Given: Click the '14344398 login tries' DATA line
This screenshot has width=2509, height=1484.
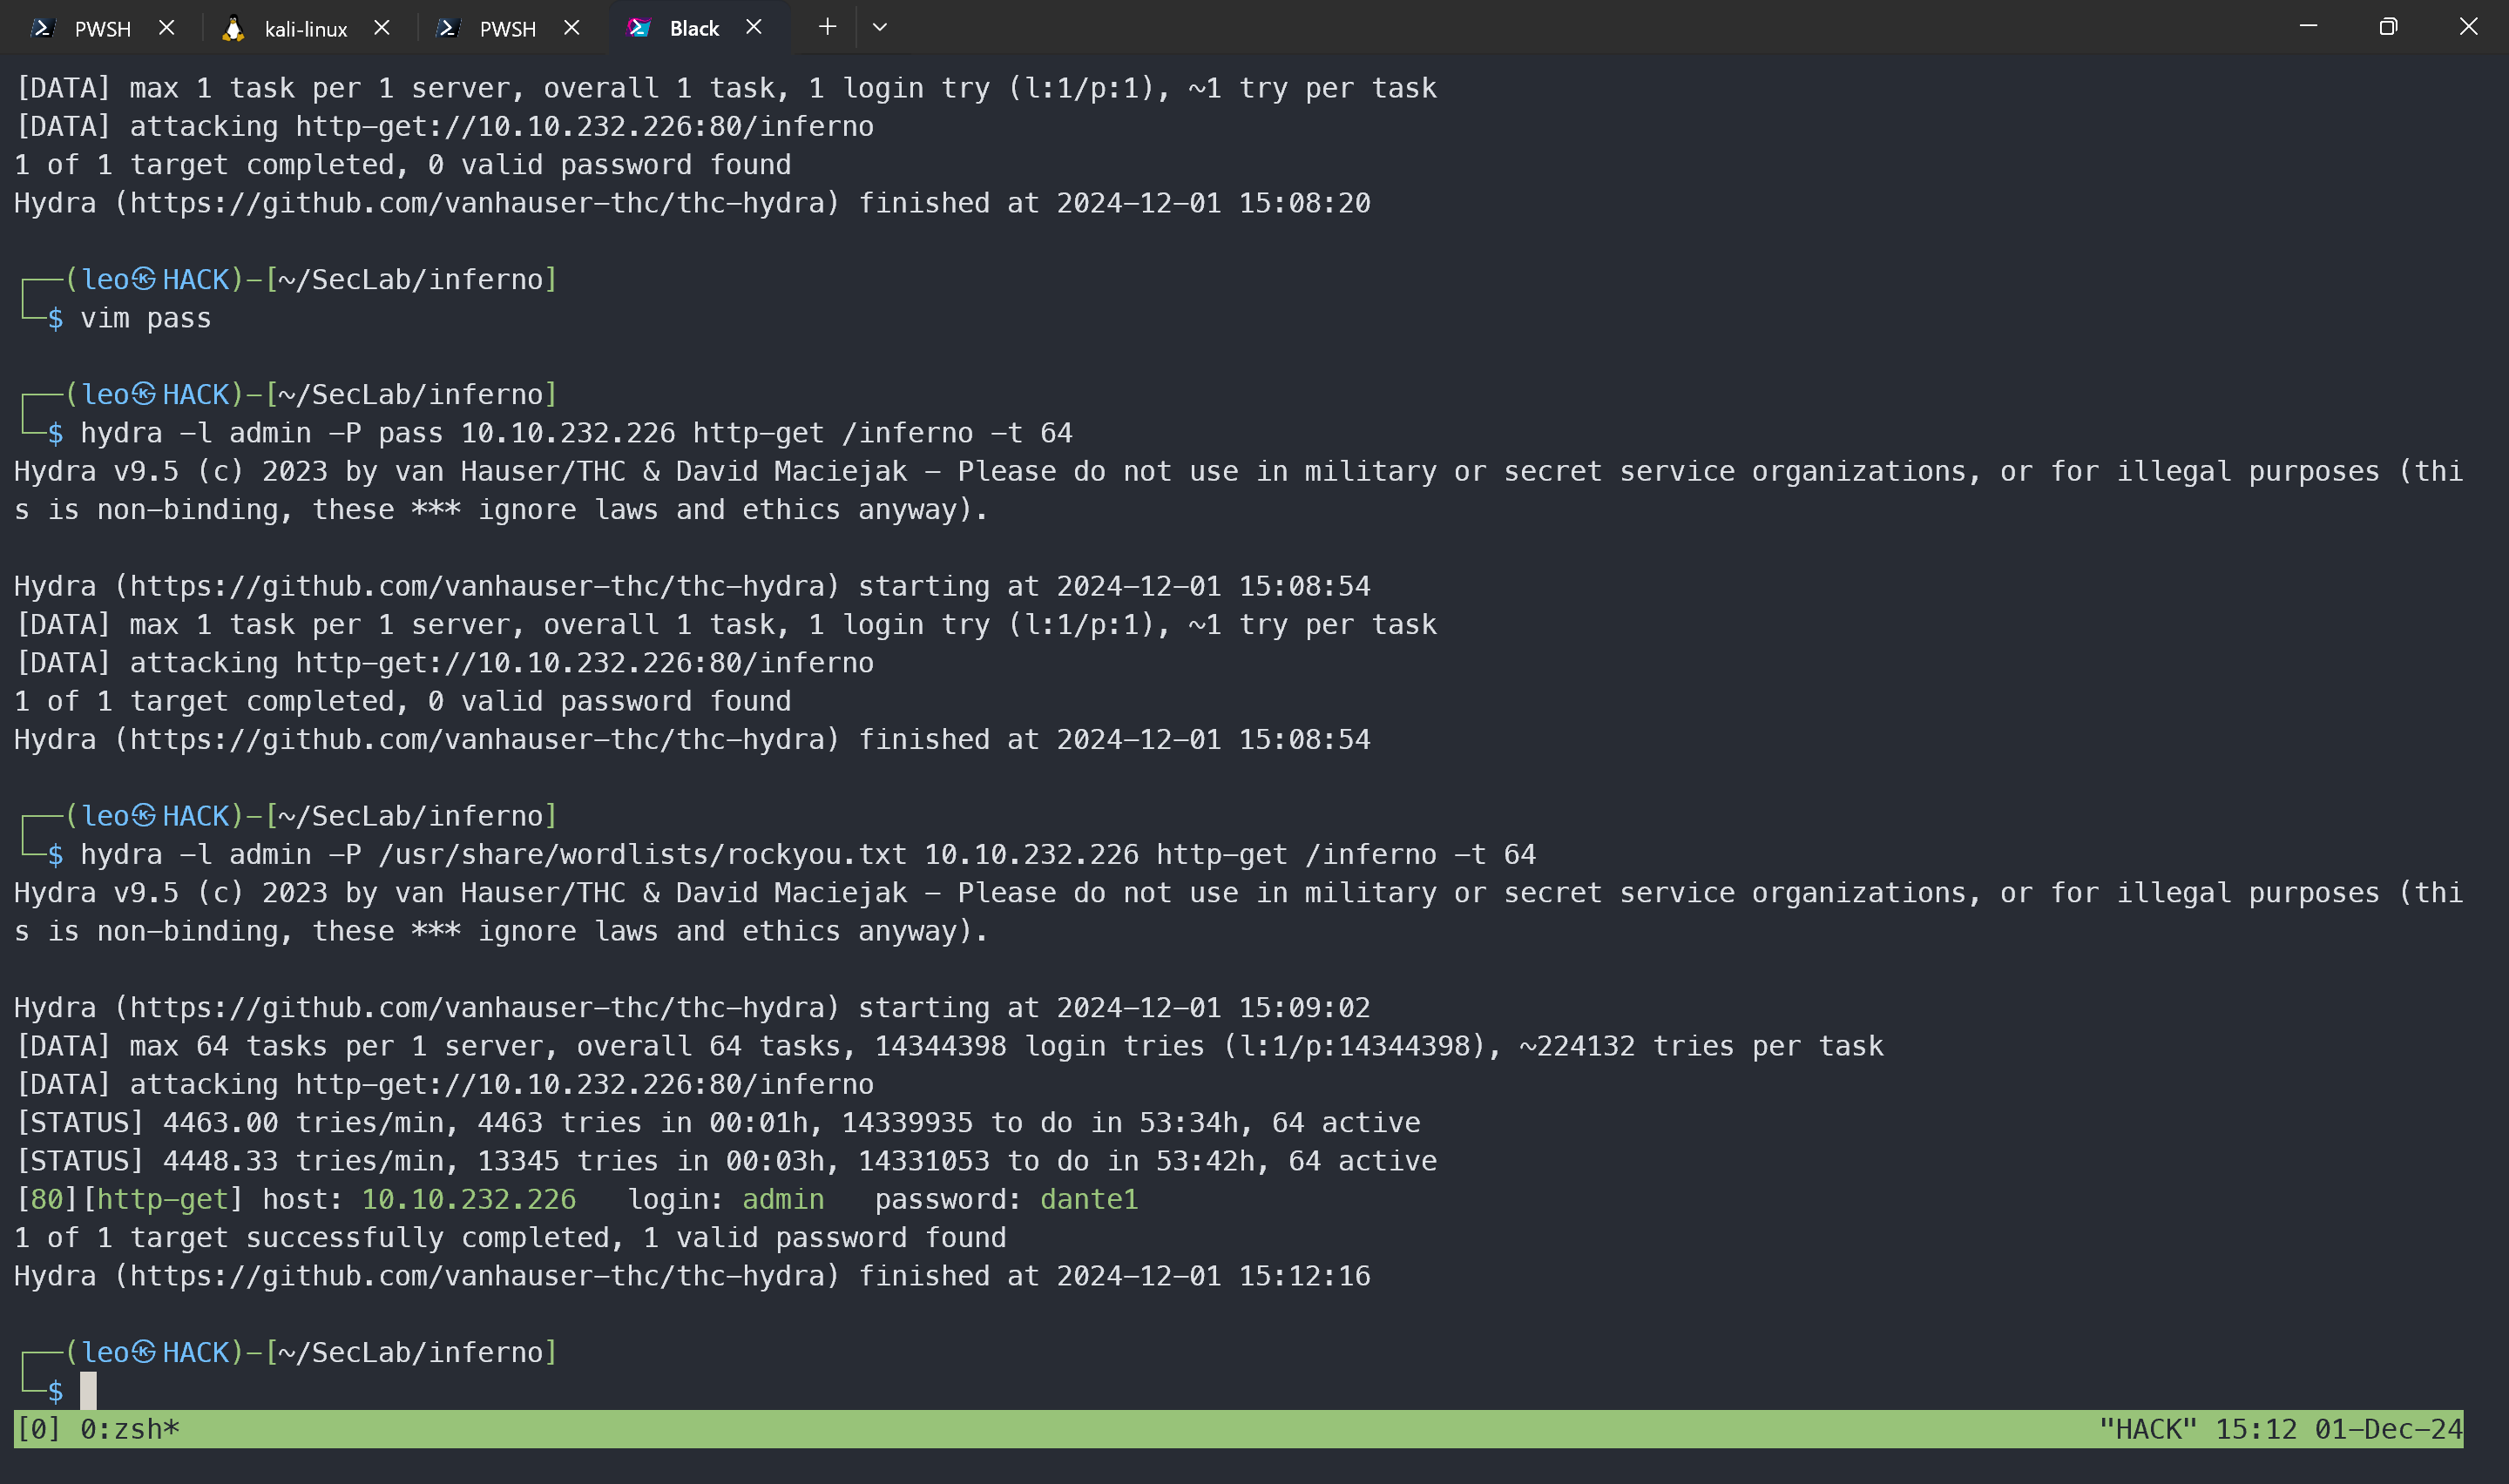Looking at the screenshot, I should (950, 1046).
